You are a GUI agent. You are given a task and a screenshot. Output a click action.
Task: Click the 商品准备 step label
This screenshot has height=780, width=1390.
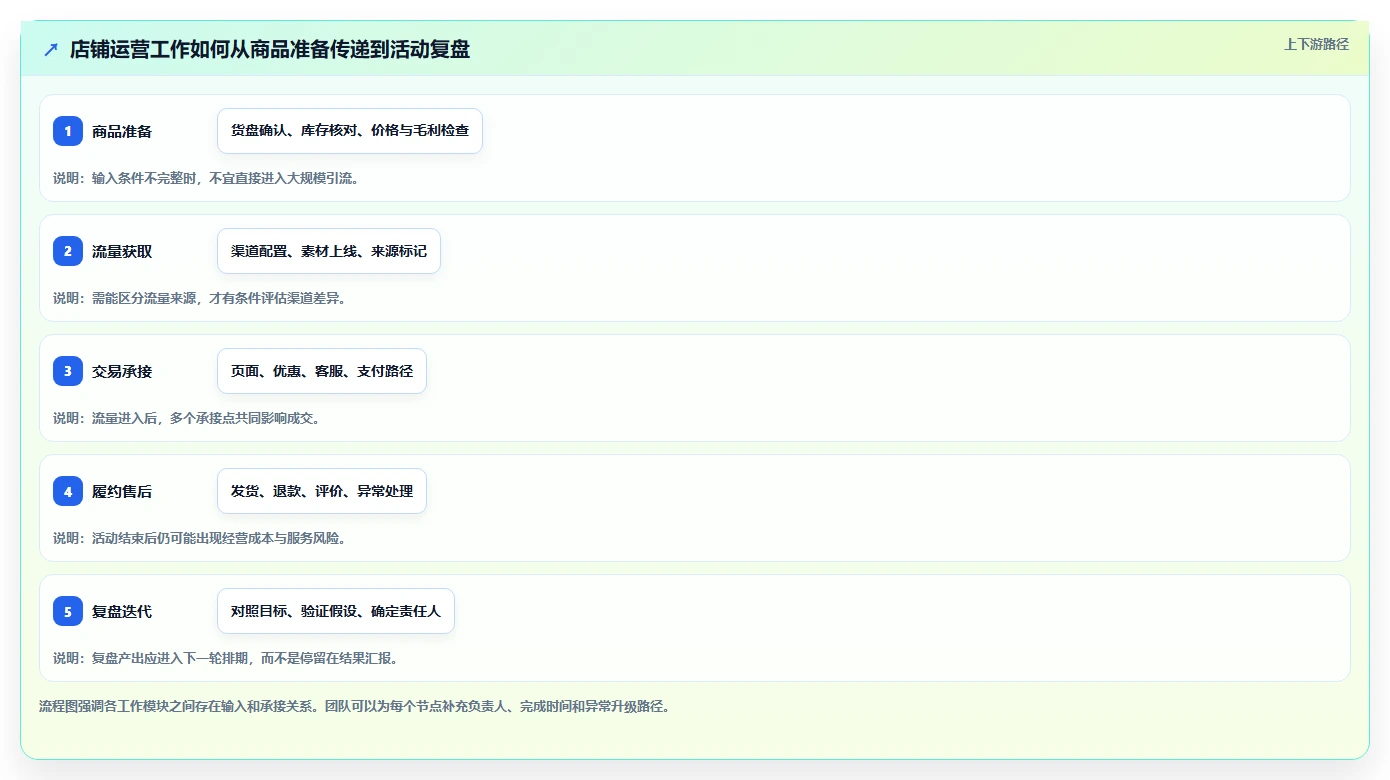point(122,131)
